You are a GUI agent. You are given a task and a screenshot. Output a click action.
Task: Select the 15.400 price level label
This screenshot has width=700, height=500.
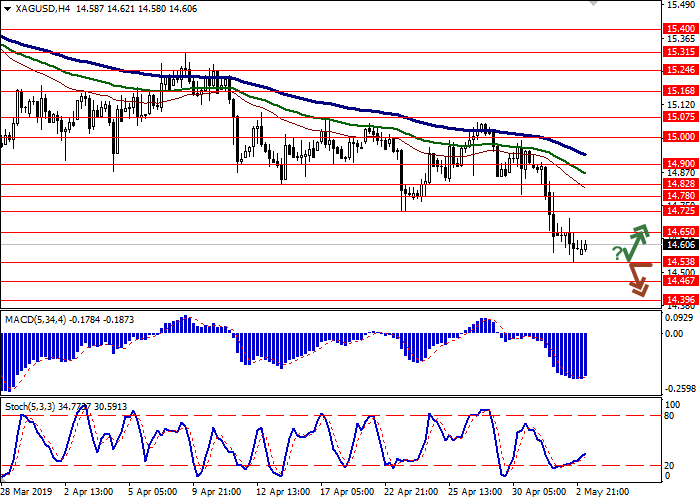click(679, 30)
